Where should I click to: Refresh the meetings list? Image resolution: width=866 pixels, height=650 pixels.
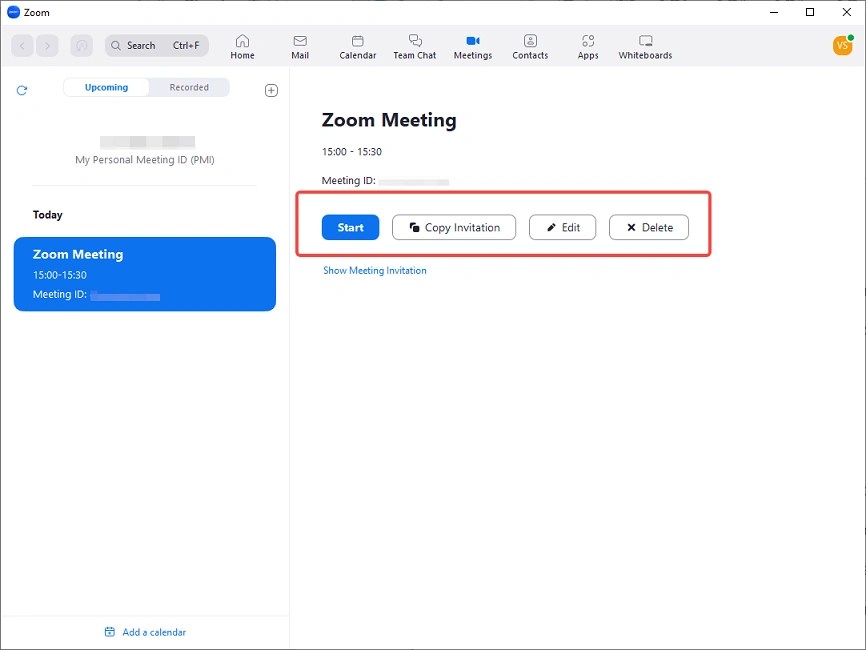[x=21, y=90]
